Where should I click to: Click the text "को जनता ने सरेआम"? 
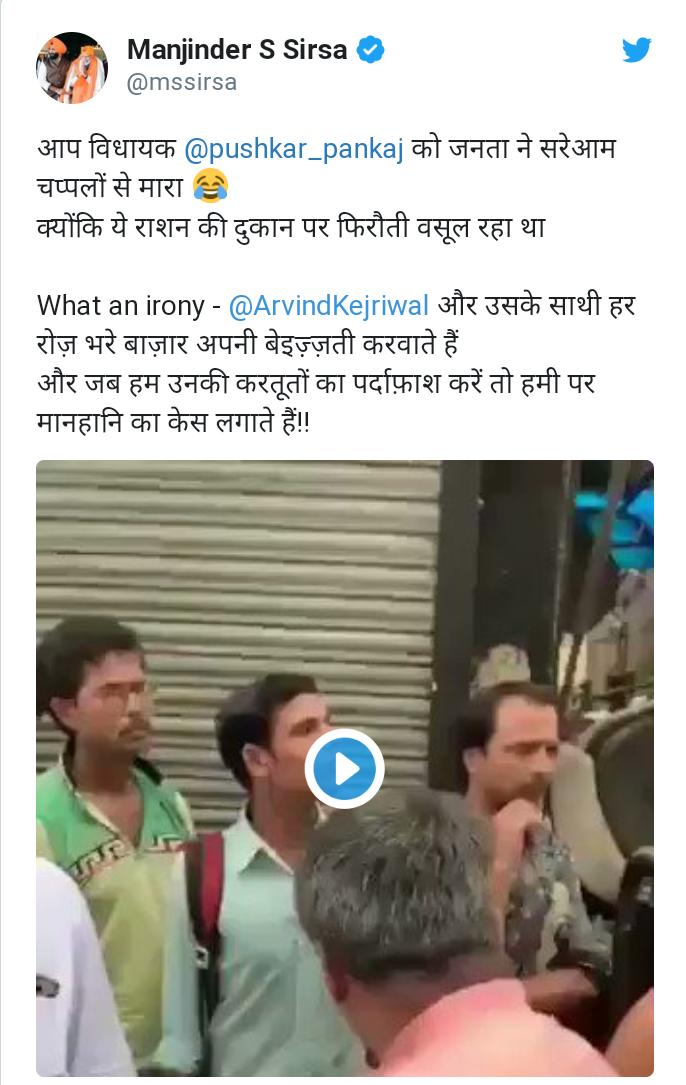(513, 148)
